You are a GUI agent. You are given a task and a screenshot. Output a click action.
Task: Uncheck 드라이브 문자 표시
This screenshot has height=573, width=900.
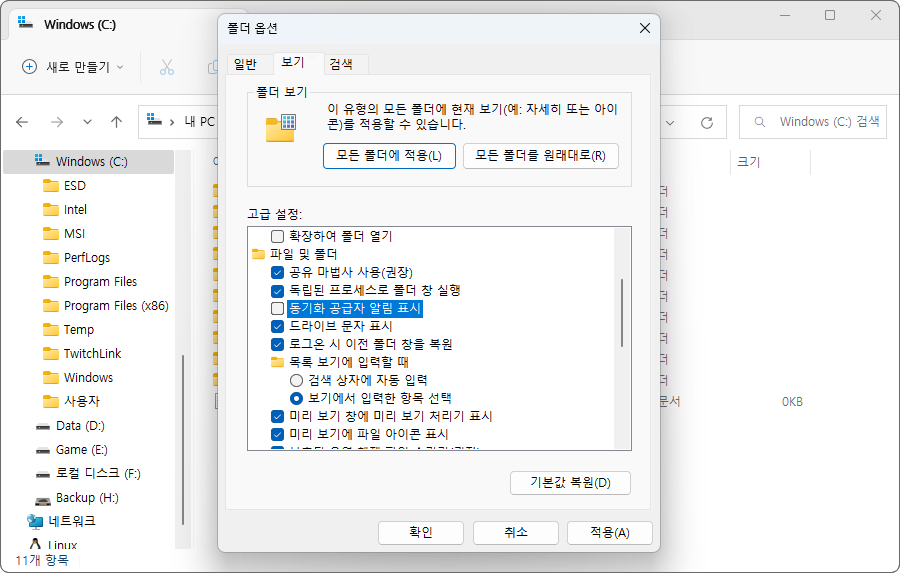pyautogui.click(x=277, y=326)
